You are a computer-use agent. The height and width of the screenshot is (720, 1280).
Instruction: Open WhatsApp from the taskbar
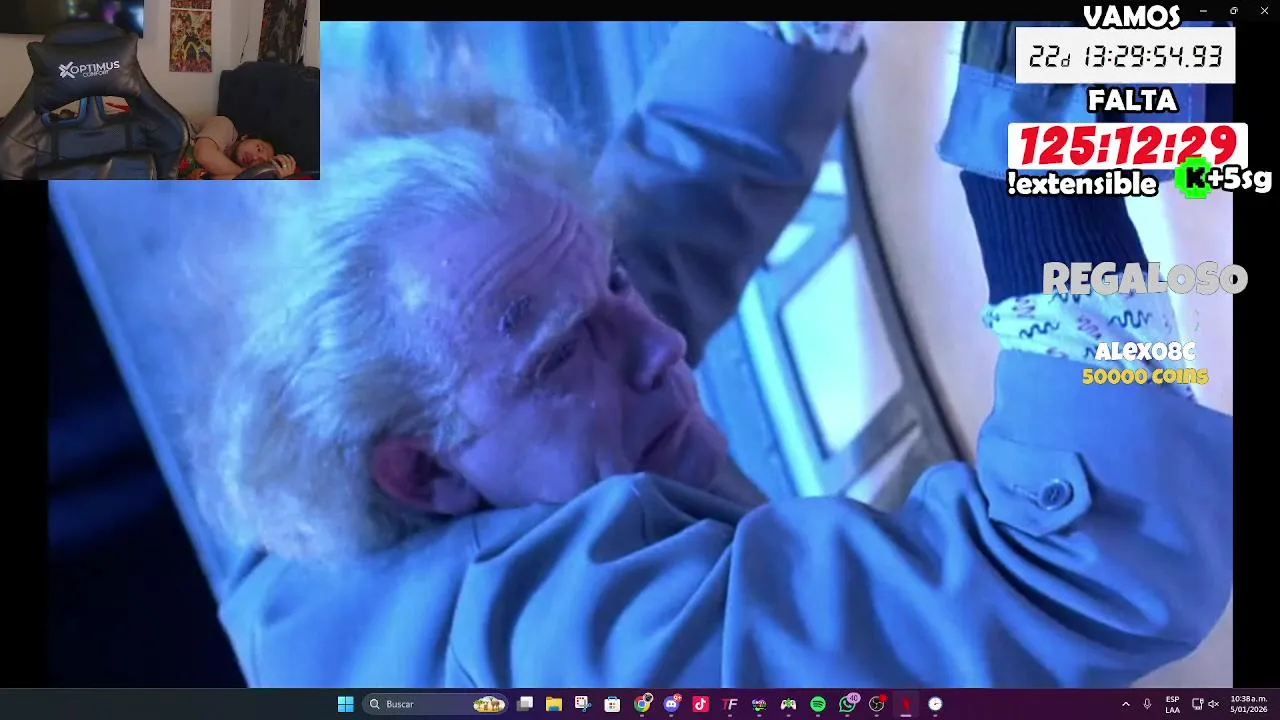point(847,704)
